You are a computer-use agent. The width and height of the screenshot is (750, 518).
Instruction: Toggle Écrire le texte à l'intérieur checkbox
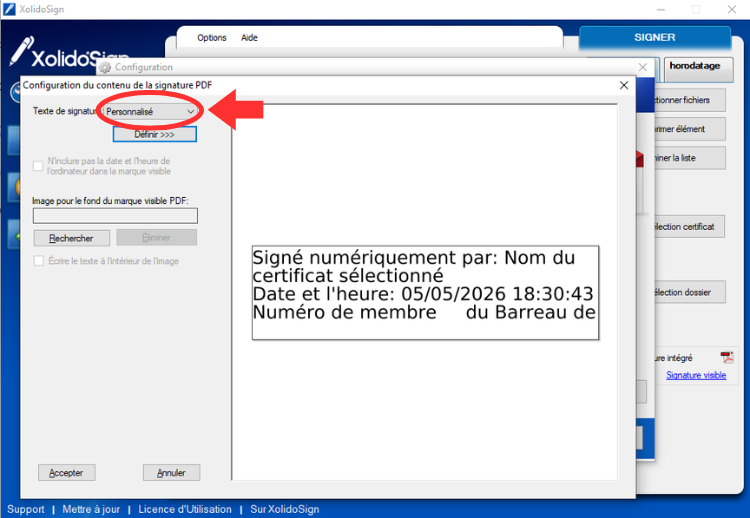pos(38,261)
